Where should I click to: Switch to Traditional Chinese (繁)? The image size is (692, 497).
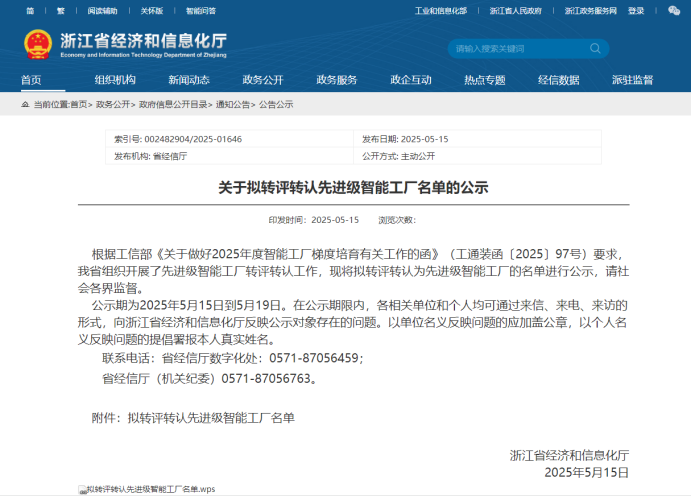pyautogui.click(x=60, y=11)
